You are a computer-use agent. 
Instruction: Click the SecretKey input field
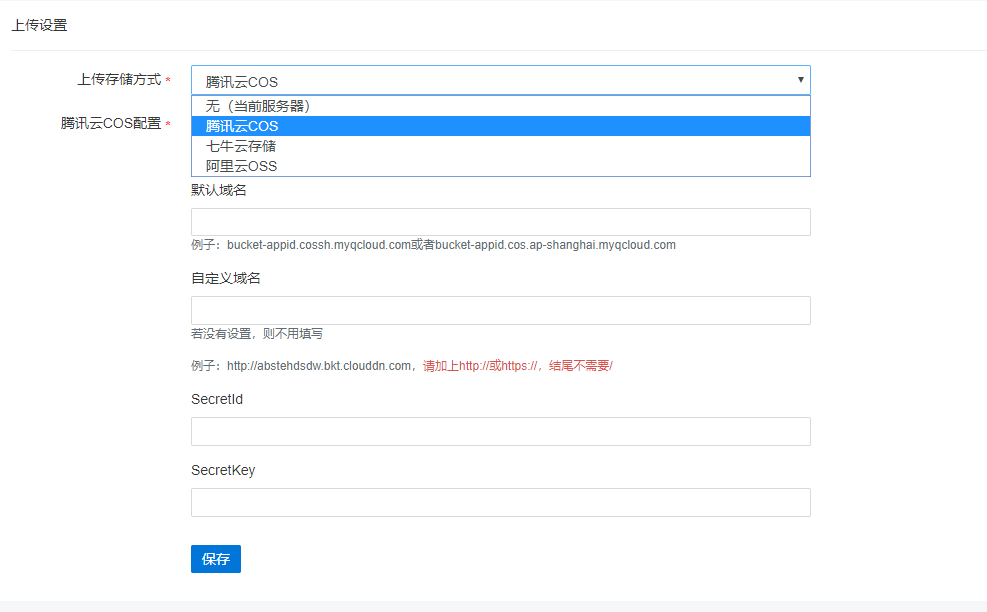[x=500, y=502]
